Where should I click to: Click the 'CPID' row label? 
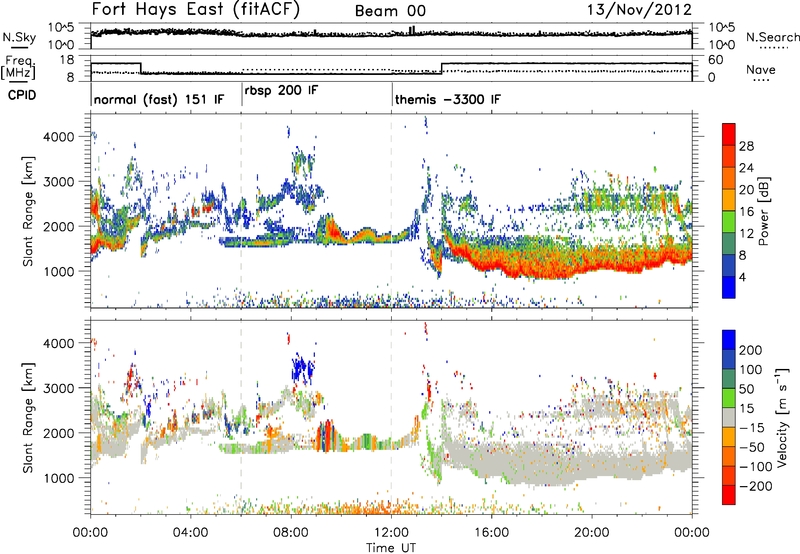(22, 95)
